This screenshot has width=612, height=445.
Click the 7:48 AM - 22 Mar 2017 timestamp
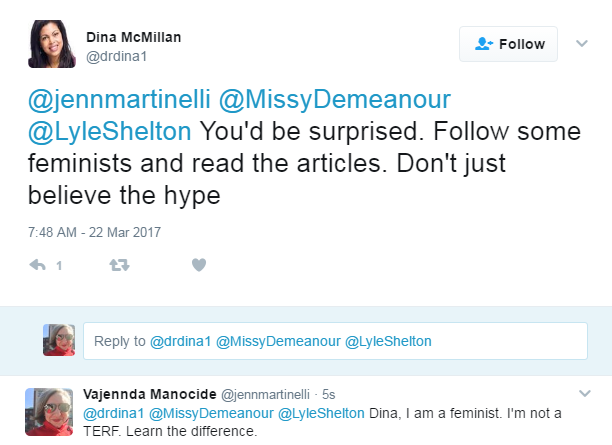coord(94,232)
